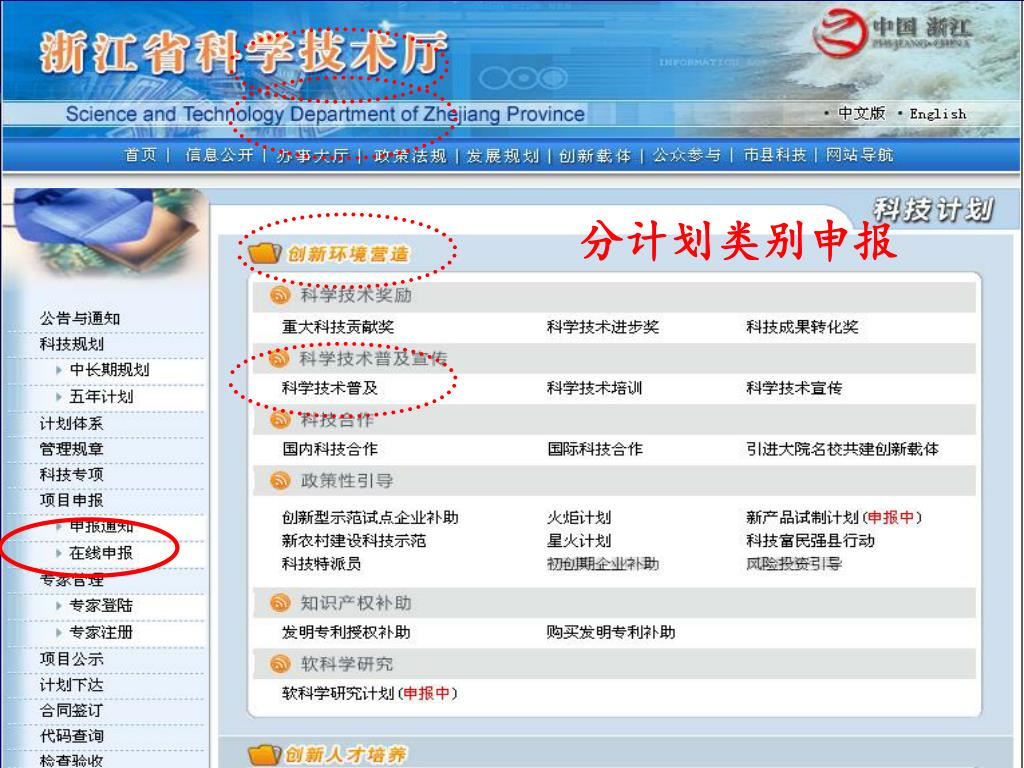Expand the arrow beside 五年计划

coord(59,396)
